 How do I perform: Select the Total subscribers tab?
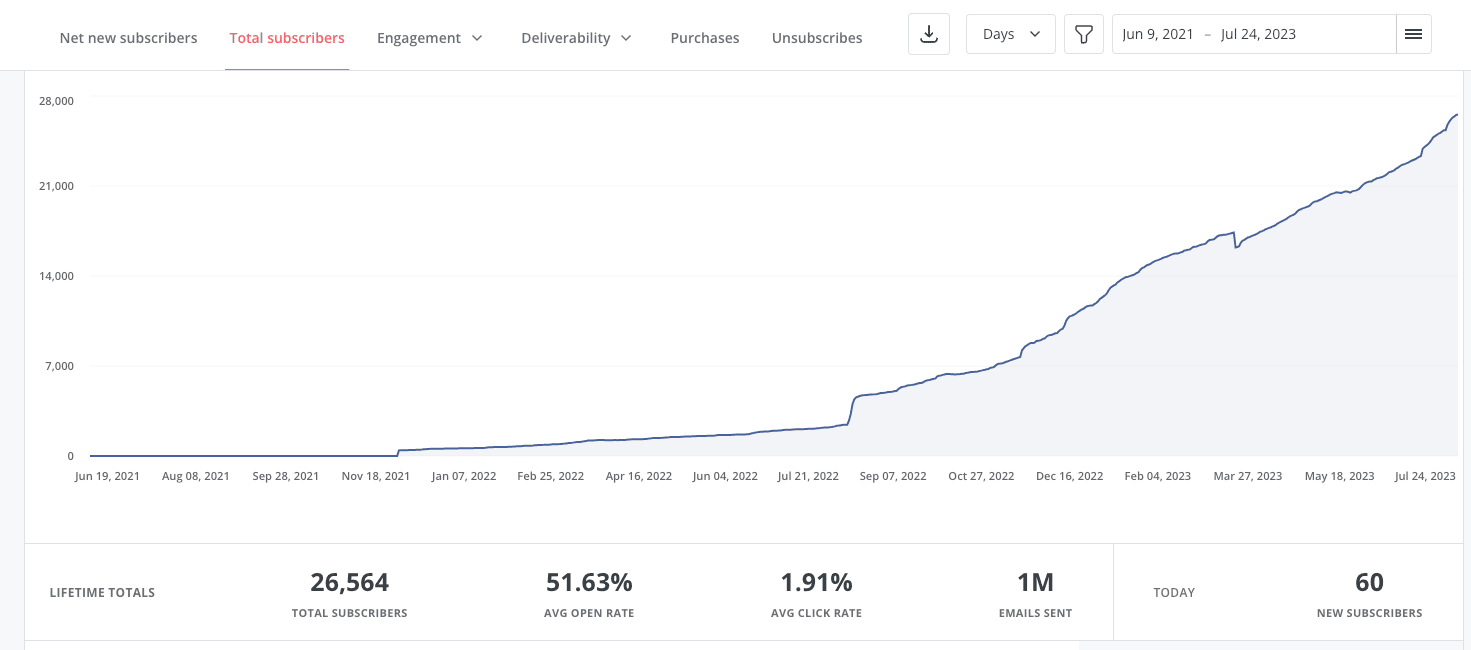click(287, 38)
